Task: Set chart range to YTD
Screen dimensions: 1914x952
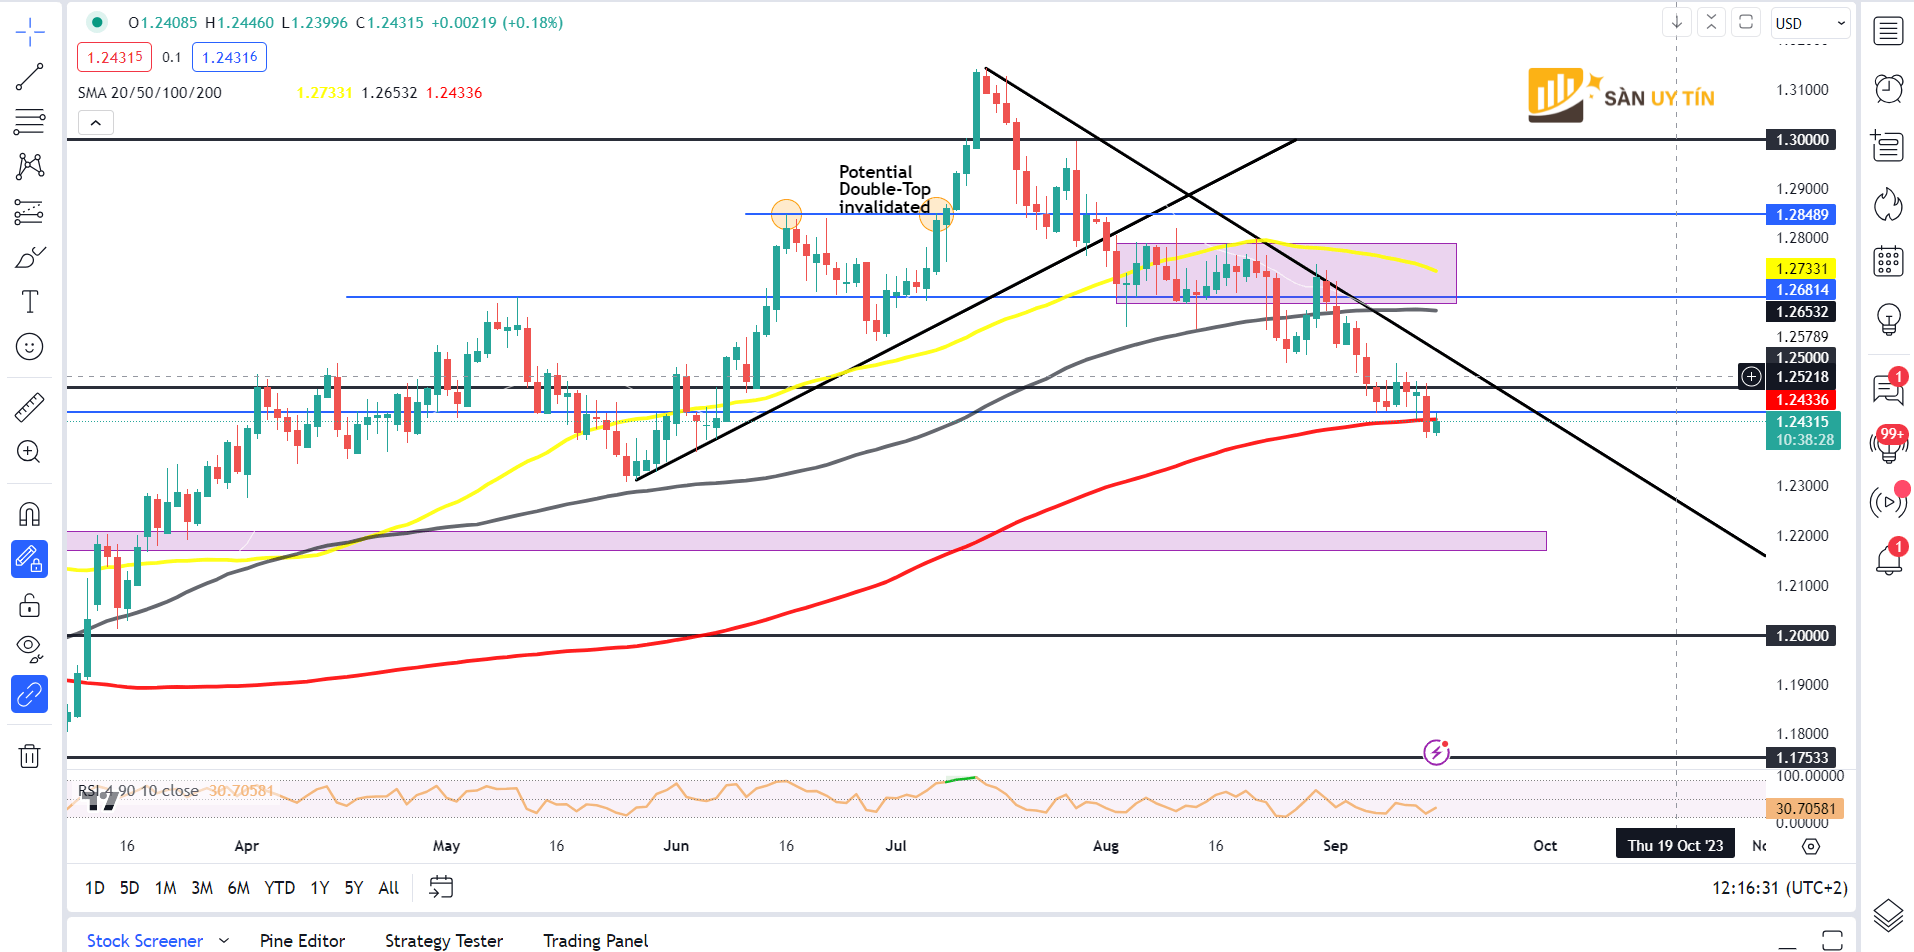Action: pos(279,888)
